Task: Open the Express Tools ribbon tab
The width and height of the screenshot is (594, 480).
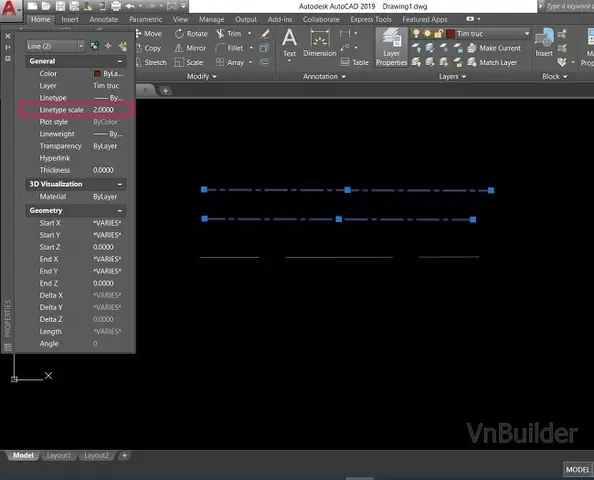Action: pyautogui.click(x=371, y=19)
